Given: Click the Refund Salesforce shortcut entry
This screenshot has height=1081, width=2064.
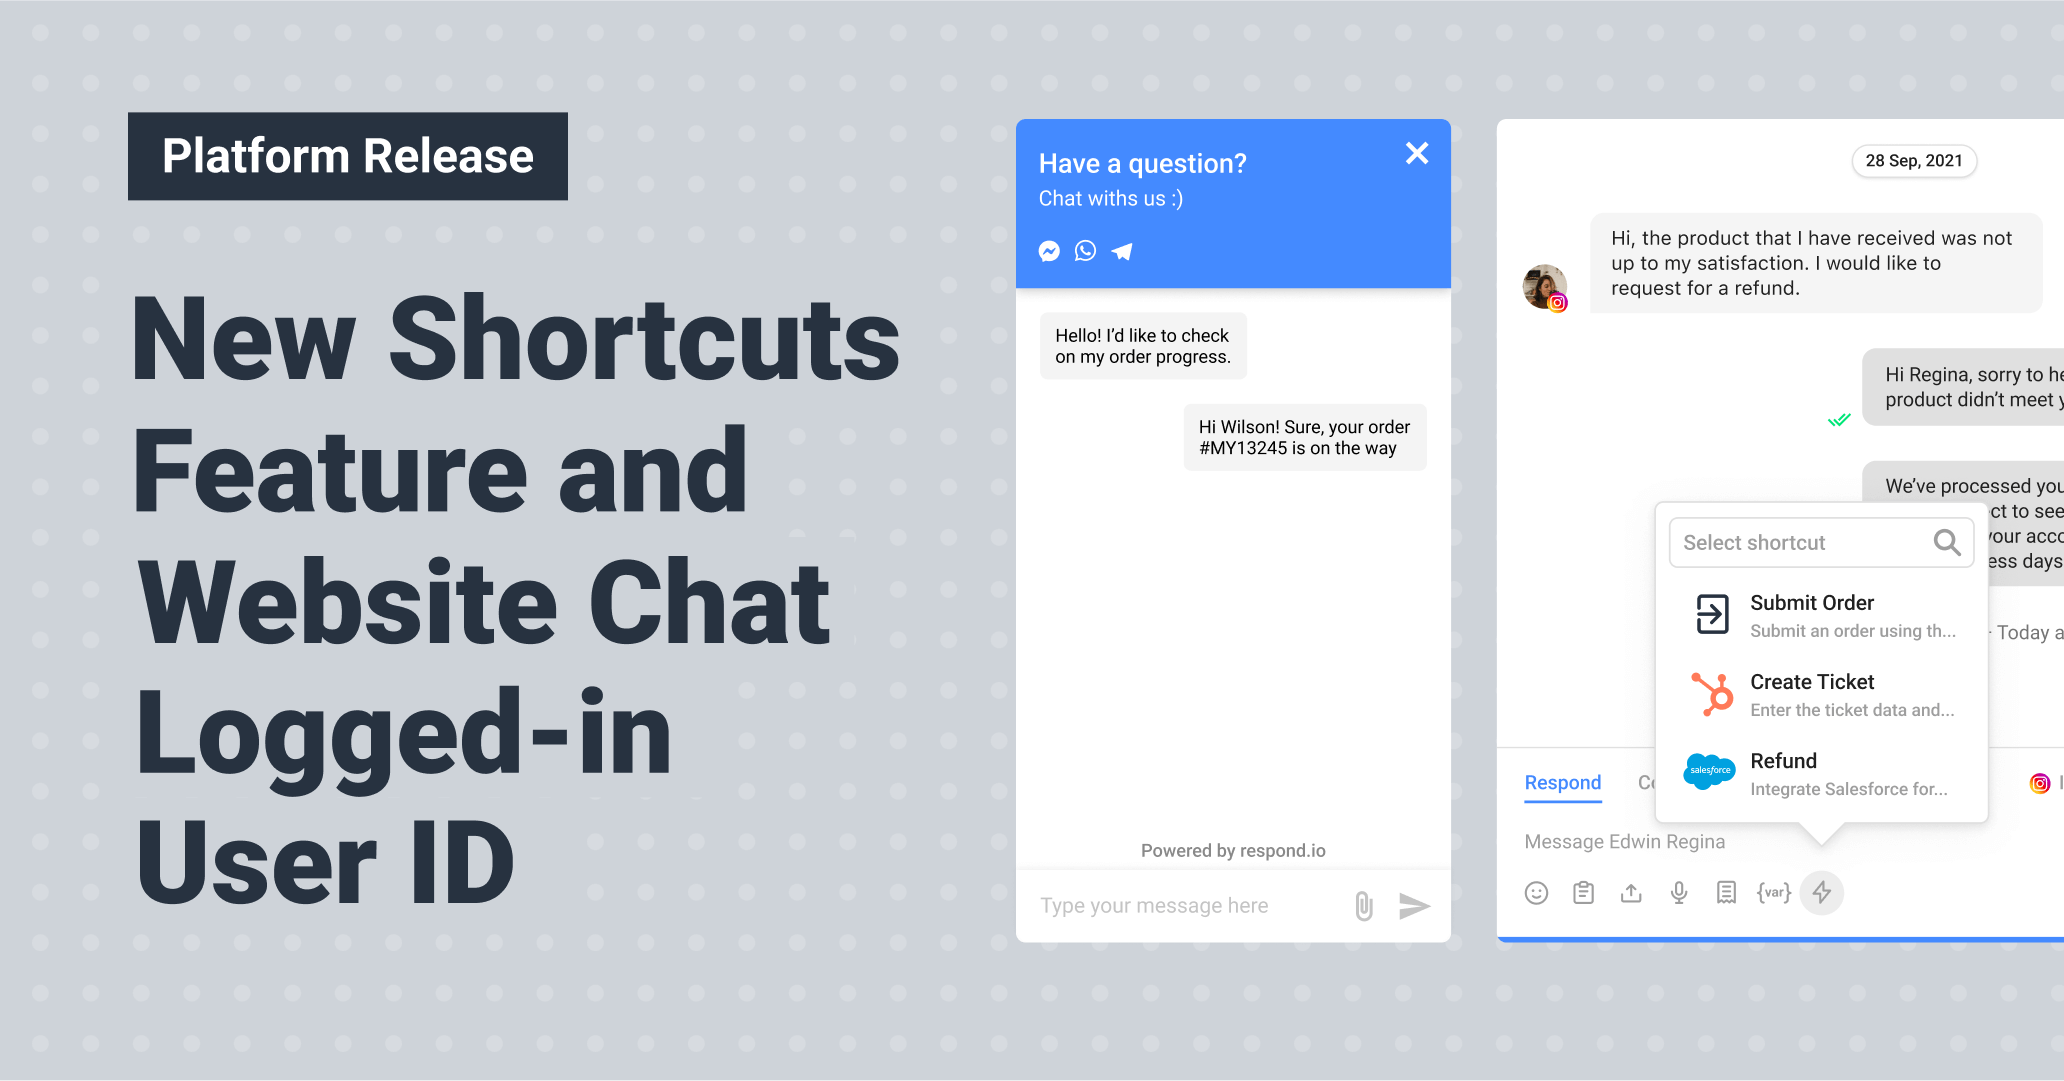Looking at the screenshot, I should (x=1809, y=767).
